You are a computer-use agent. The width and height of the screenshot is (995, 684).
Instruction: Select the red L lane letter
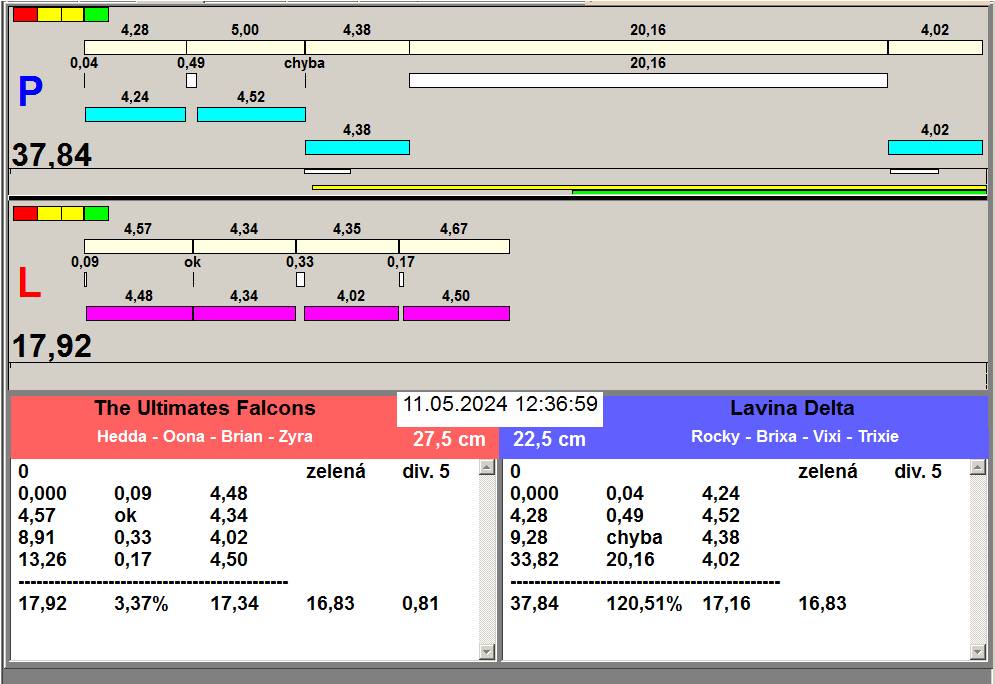coord(30,284)
